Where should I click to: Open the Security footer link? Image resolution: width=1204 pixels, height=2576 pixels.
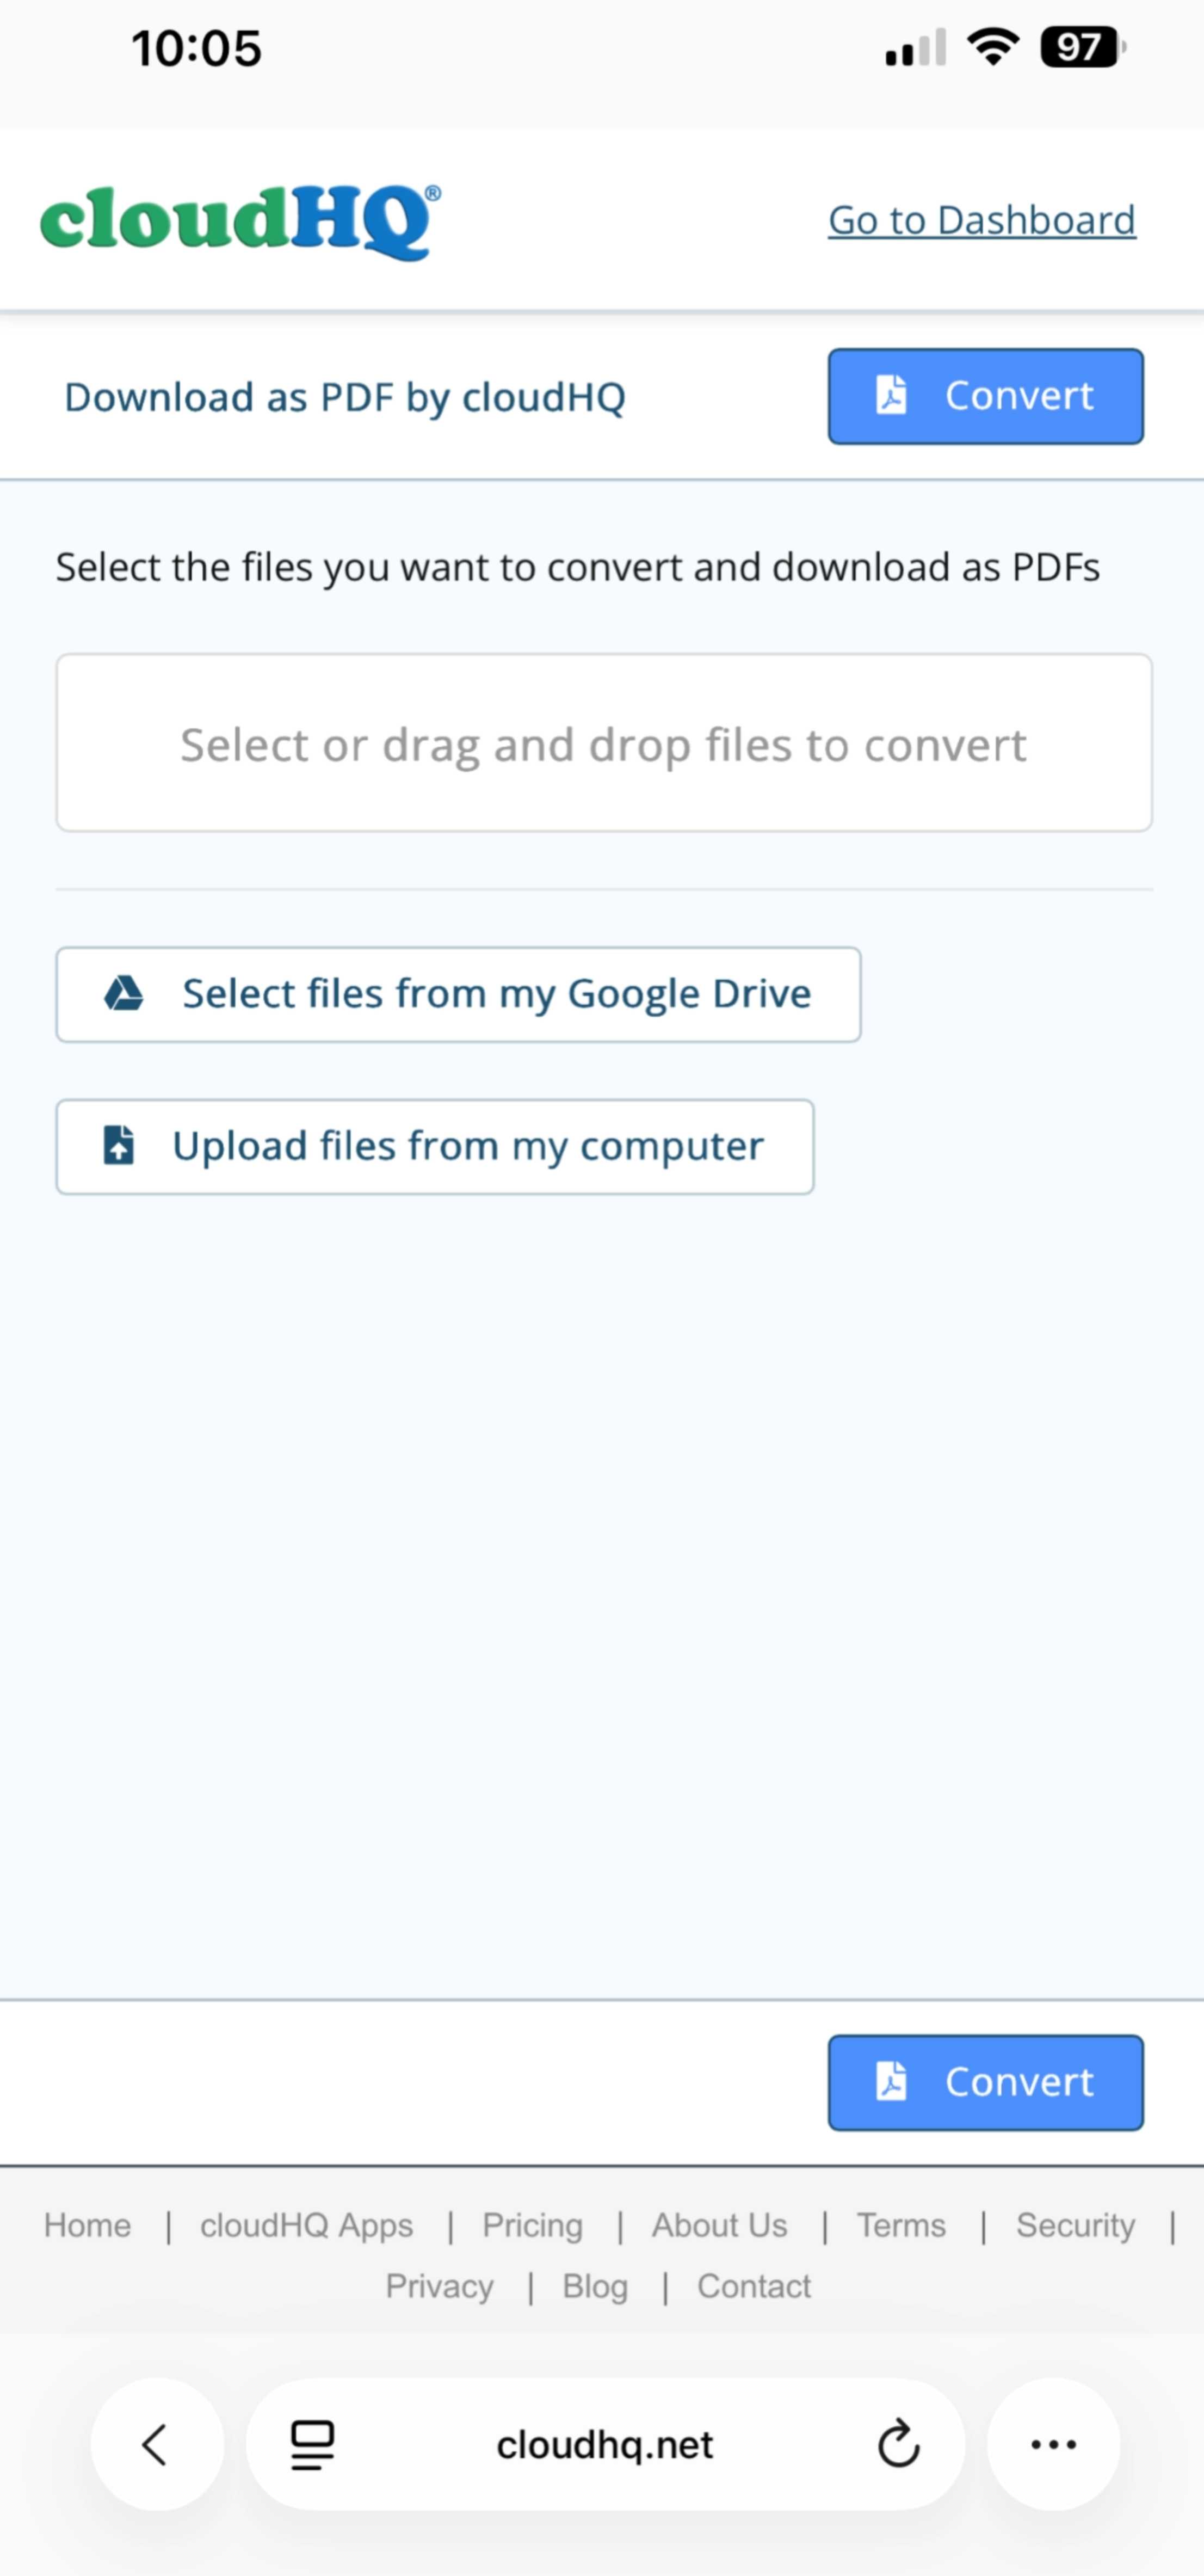click(1075, 2225)
